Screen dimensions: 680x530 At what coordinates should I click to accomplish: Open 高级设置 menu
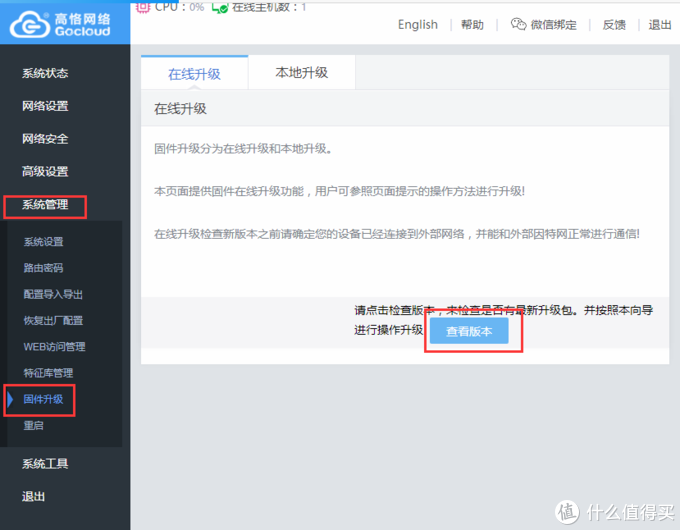45,171
